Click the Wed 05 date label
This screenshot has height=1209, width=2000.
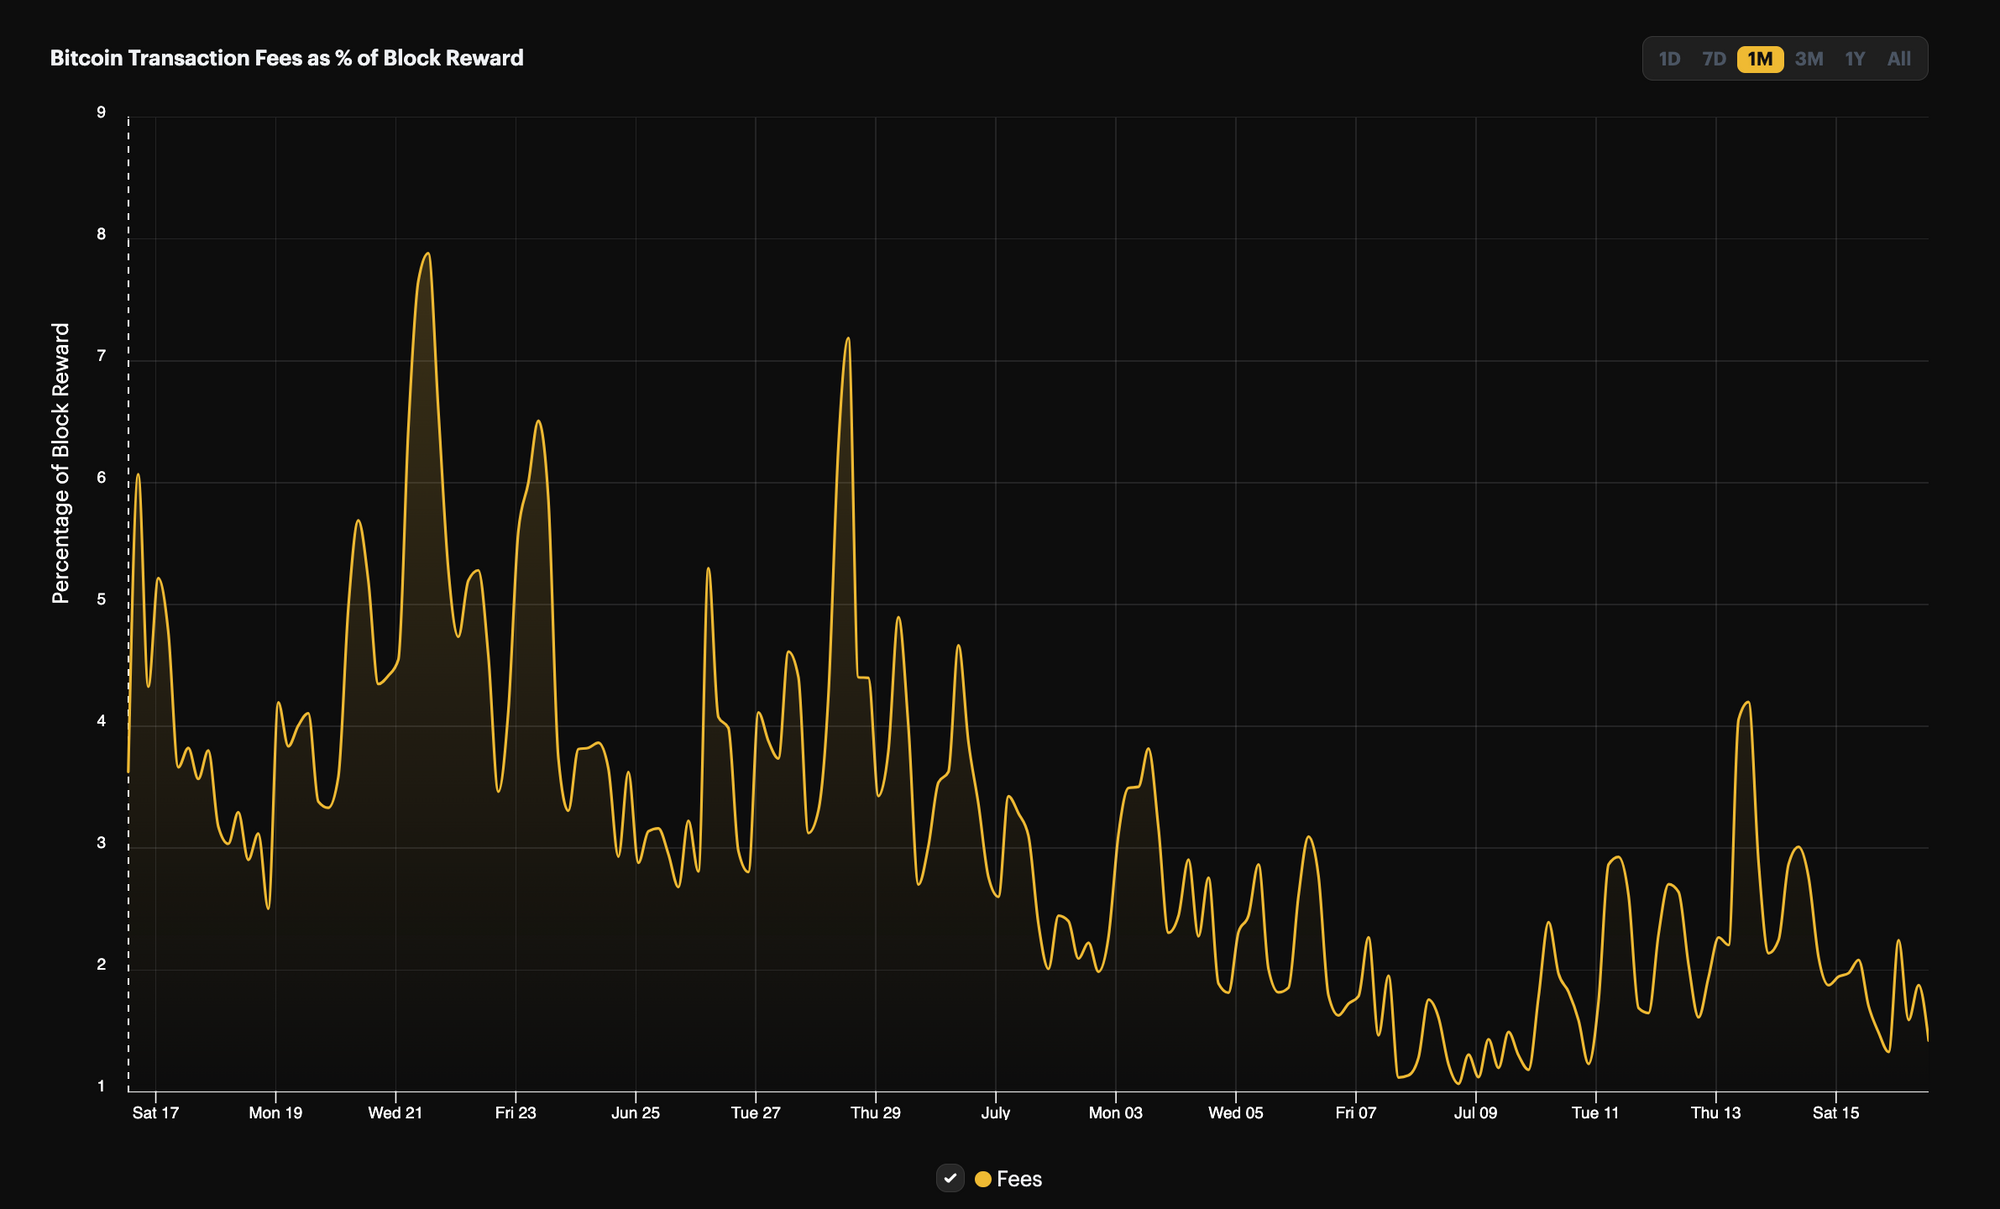[1236, 1113]
